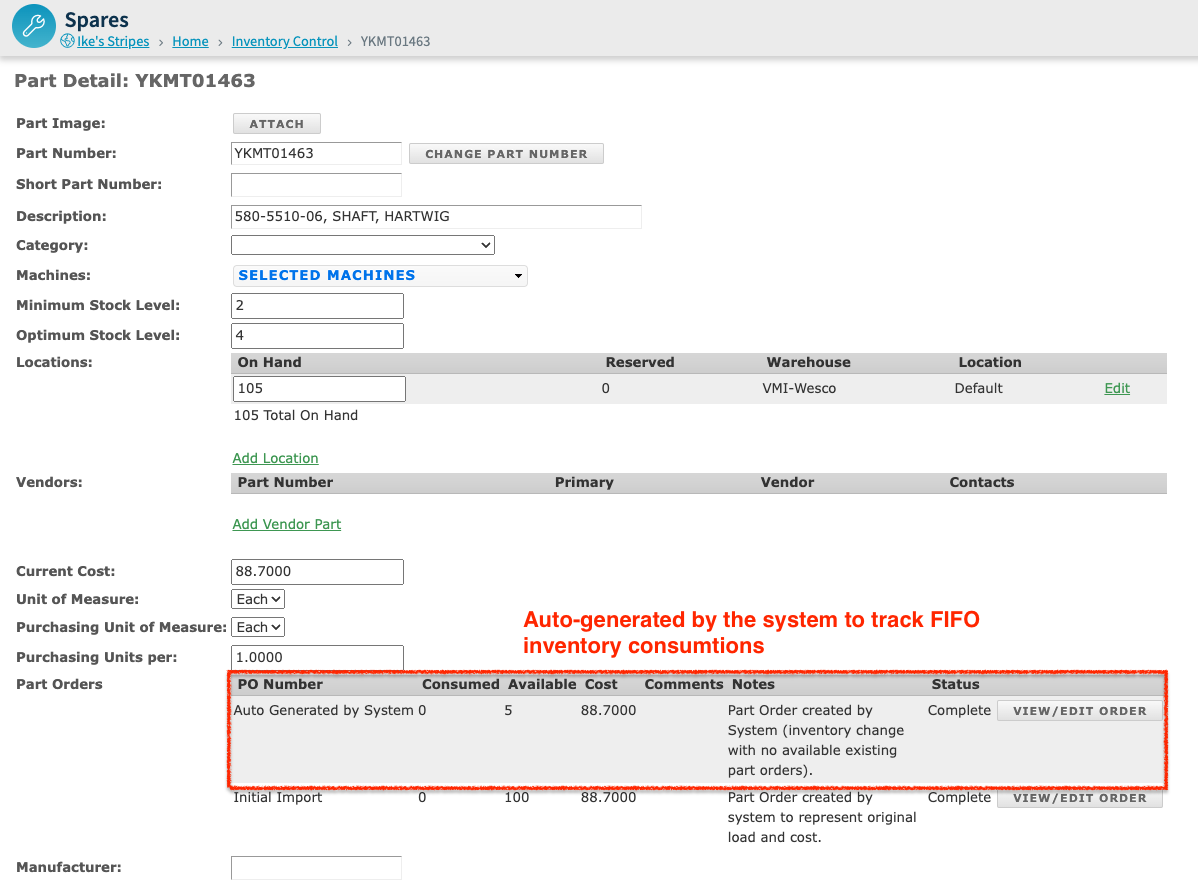Open the Inventory Control breadcrumb link
The image size is (1198, 880).
[x=284, y=41]
